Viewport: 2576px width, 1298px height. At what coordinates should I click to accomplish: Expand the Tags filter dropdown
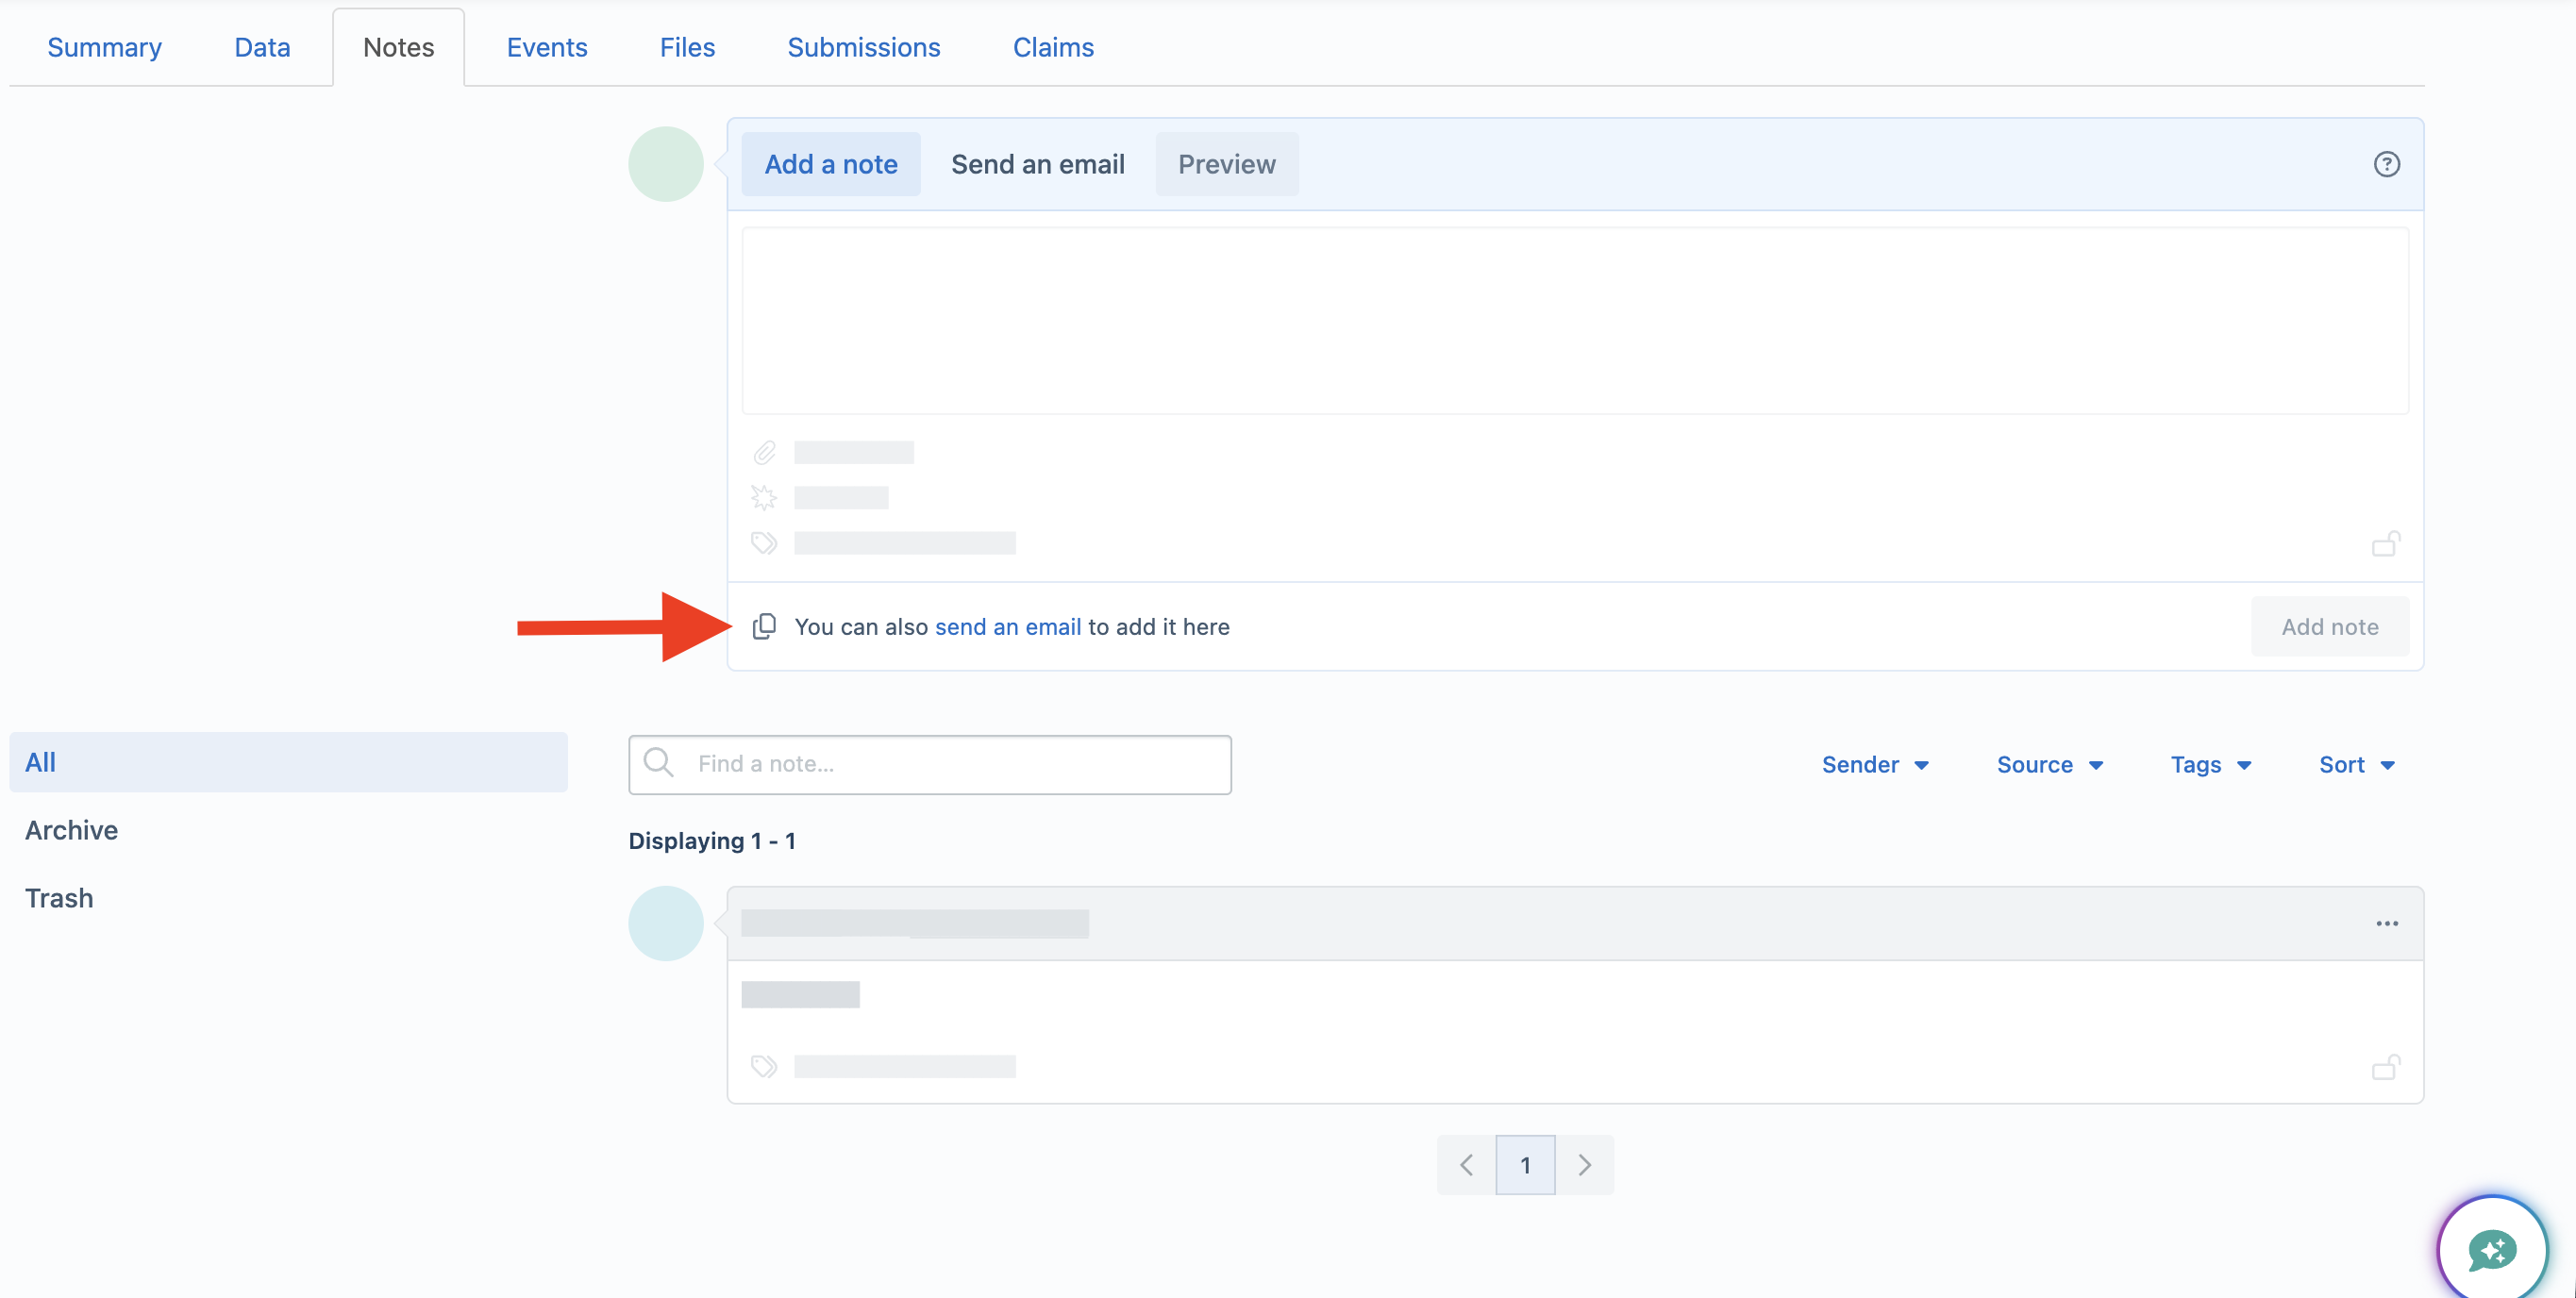[2211, 764]
